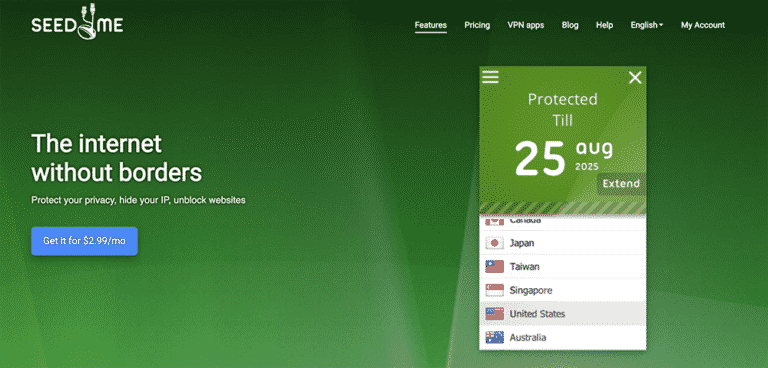Open the Features menu item
Viewport: 768px width, 368px height.
coord(431,25)
